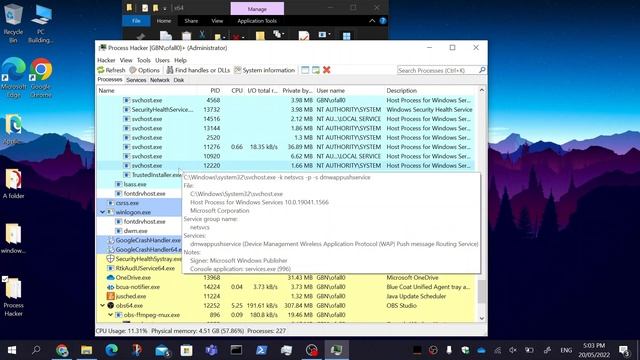
Task: Open the Process Hacker desktop folder
Action: pyautogui.click(x=13, y=296)
